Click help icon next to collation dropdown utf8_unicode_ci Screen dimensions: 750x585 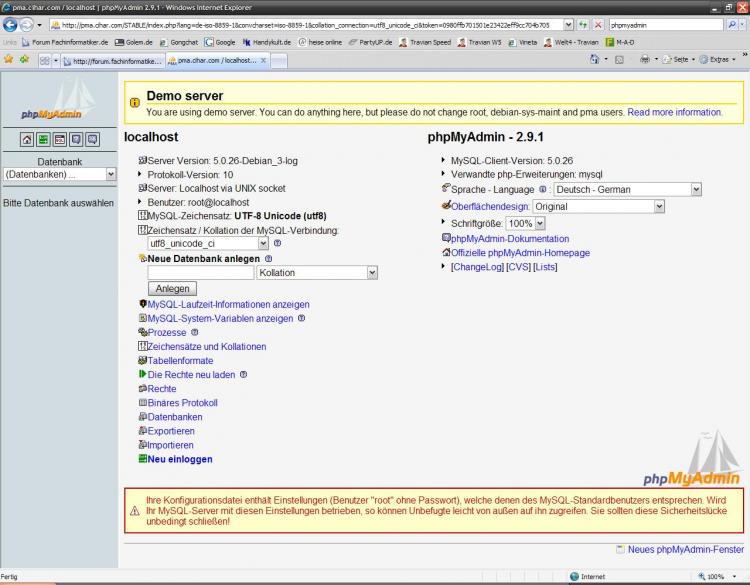tap(277, 243)
